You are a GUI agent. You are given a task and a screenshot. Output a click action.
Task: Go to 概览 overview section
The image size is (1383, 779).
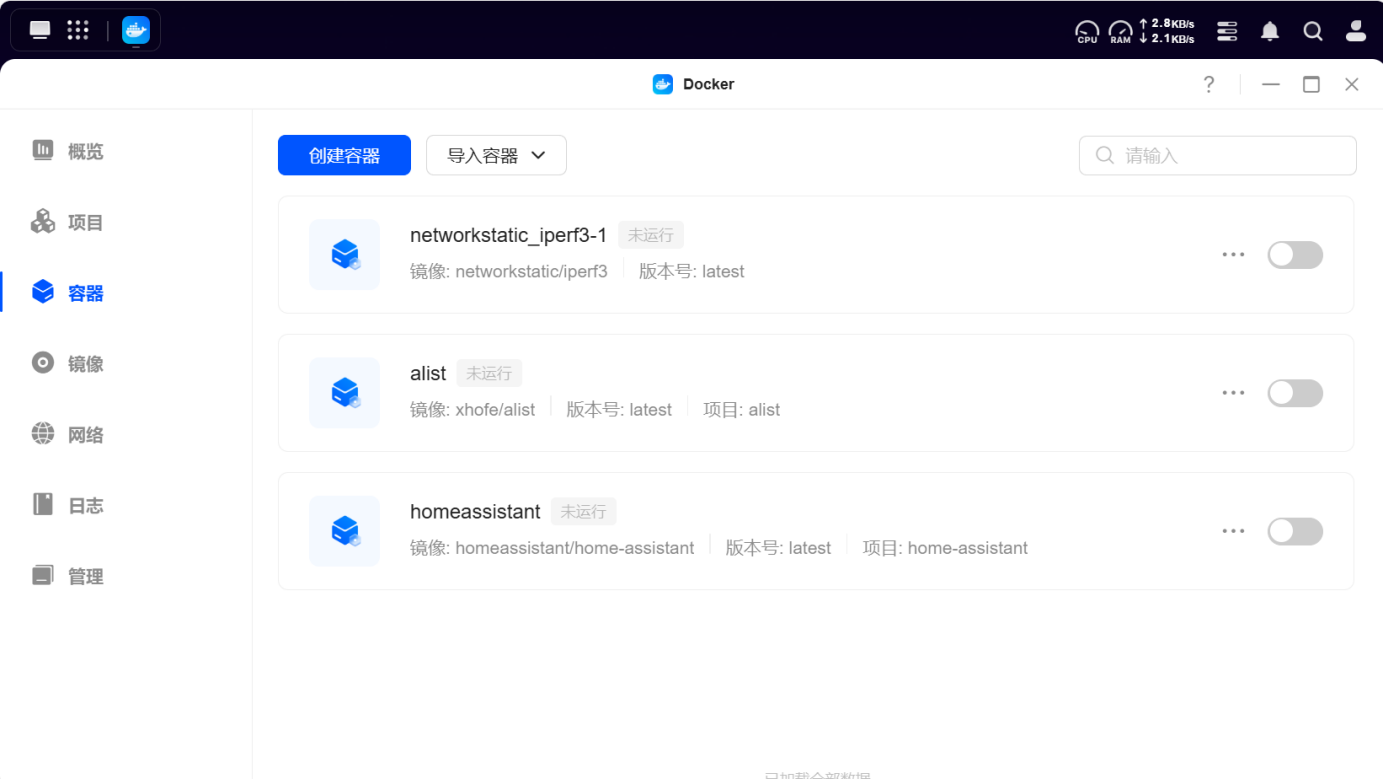(x=68, y=151)
